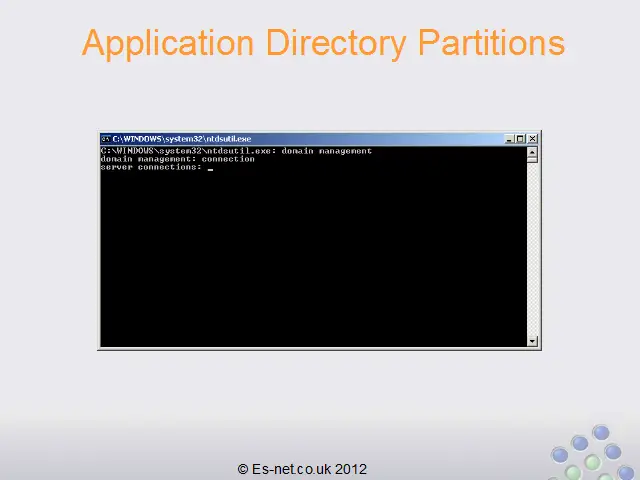Click the 'server connections:' prompt line
Image resolution: width=640 pixels, height=480 pixels.
(x=151, y=167)
